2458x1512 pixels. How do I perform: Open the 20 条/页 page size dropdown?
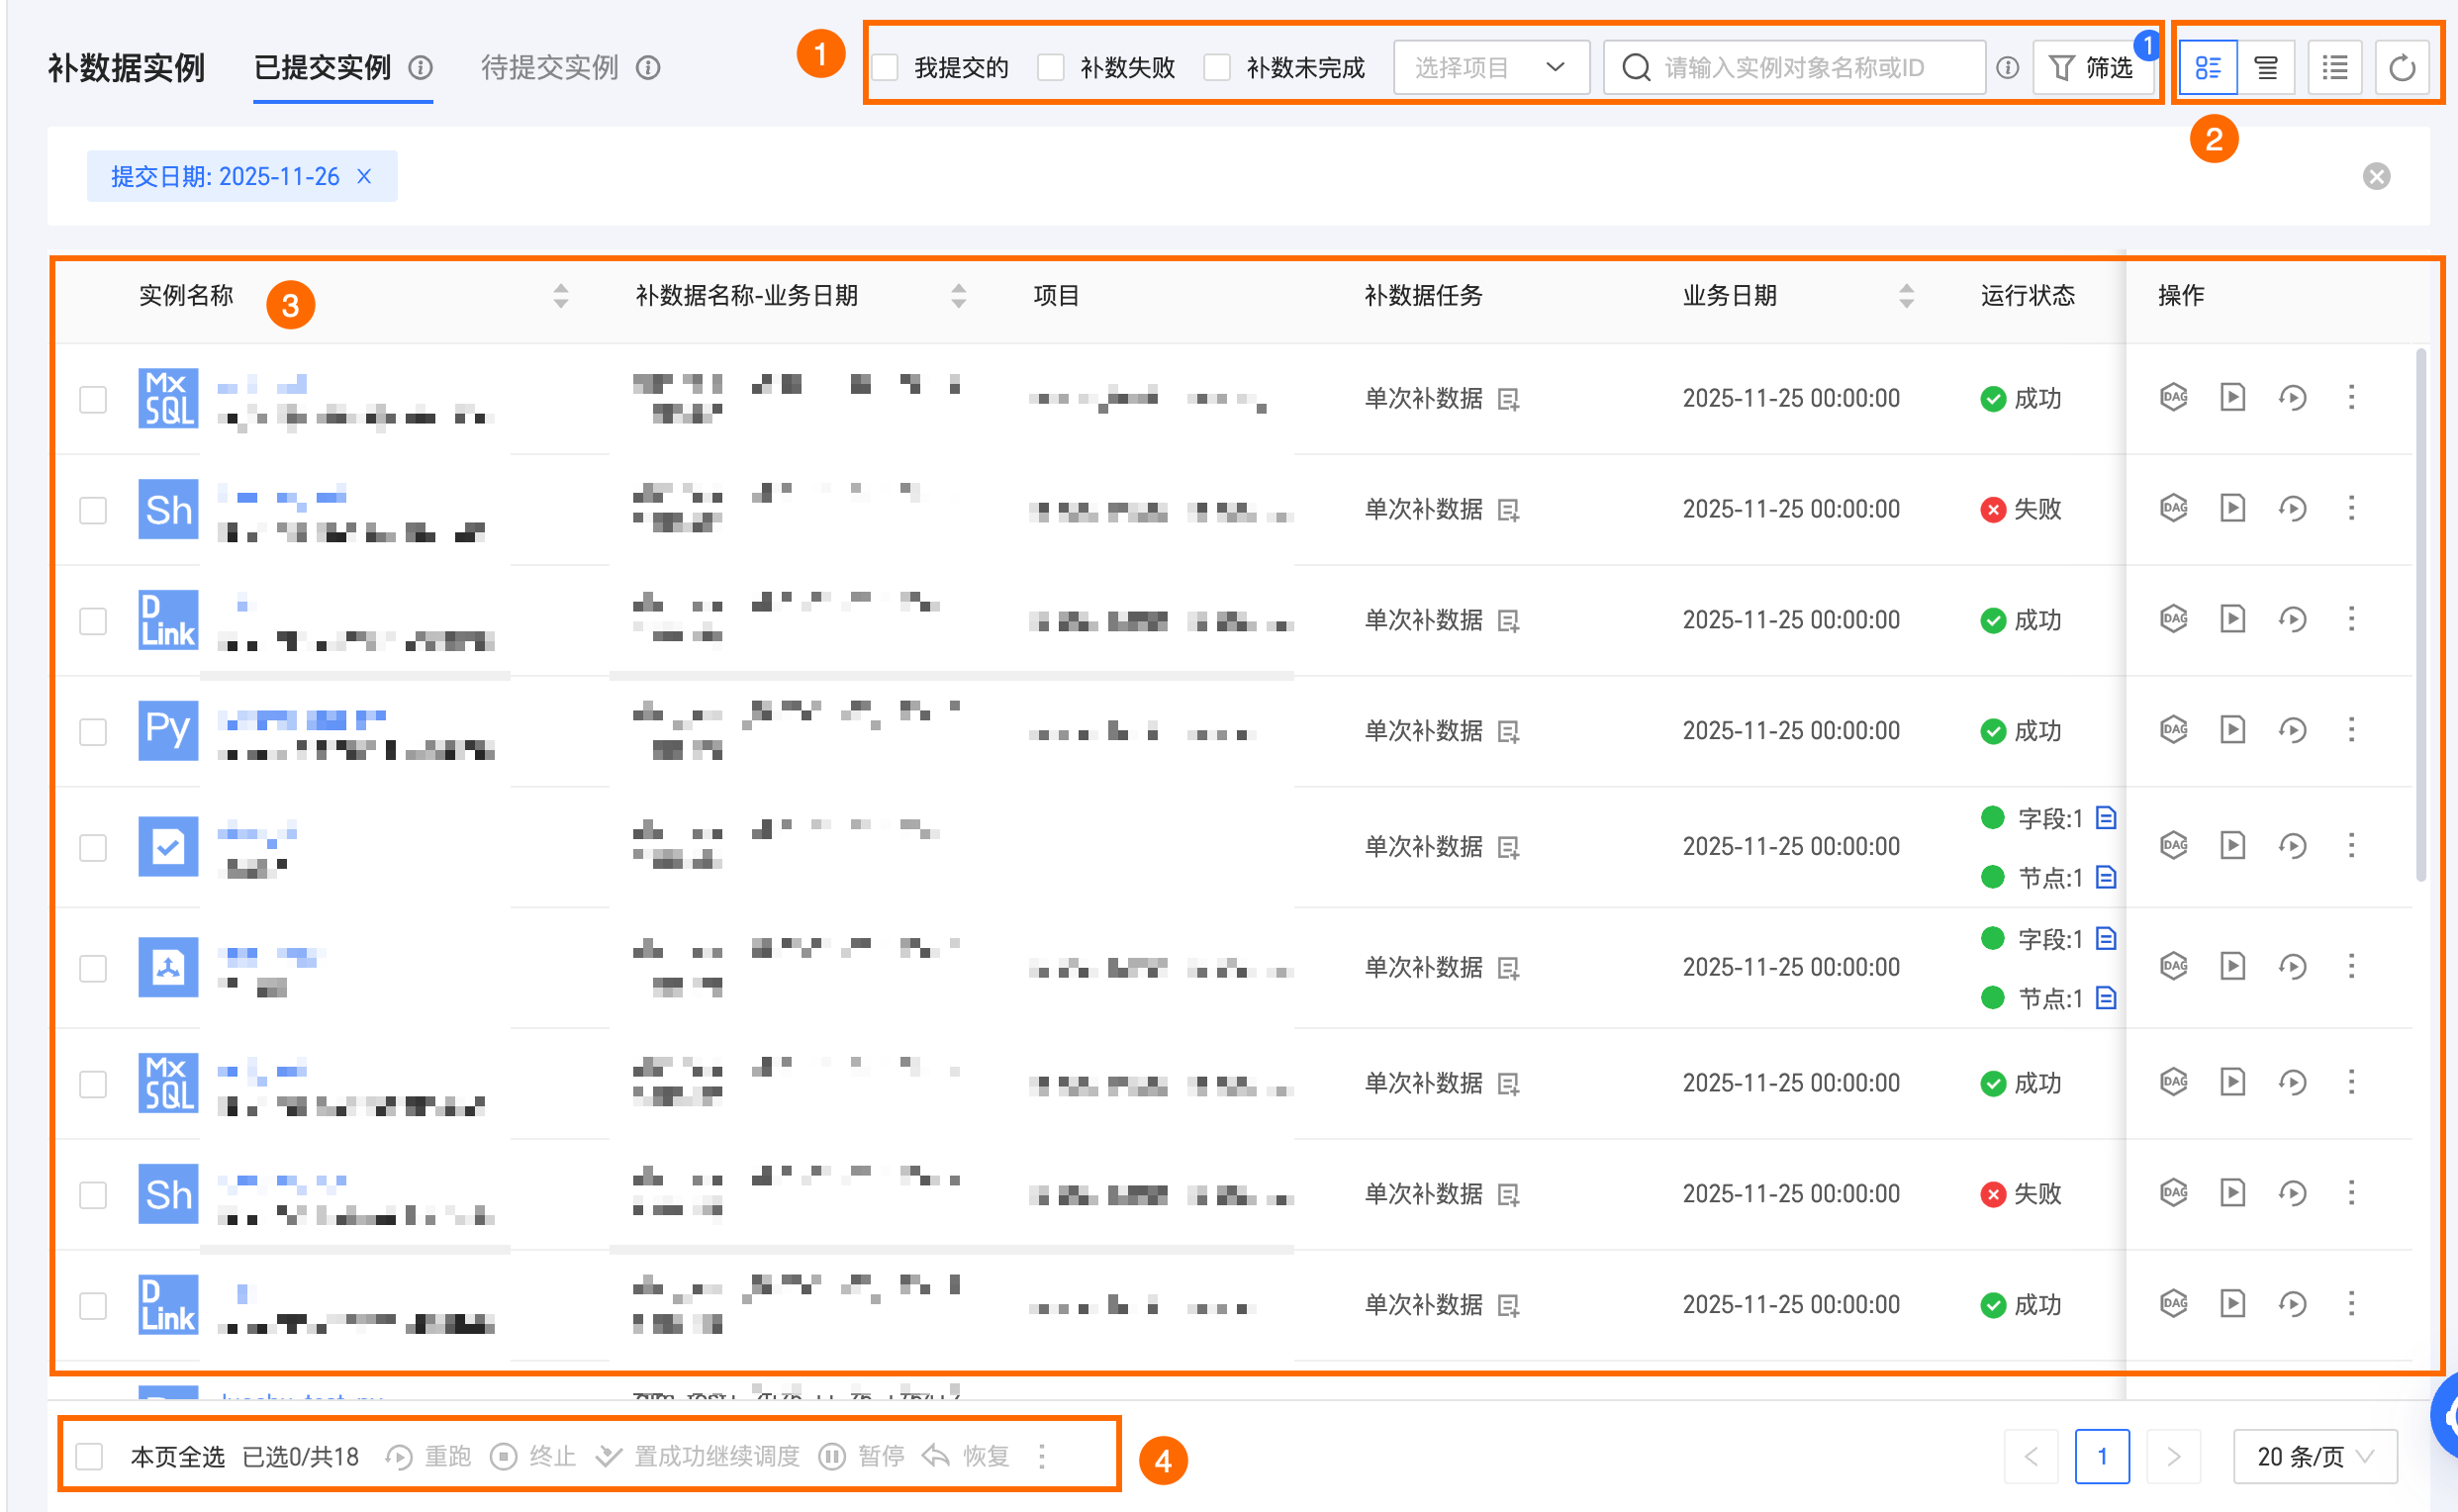coord(2314,1456)
